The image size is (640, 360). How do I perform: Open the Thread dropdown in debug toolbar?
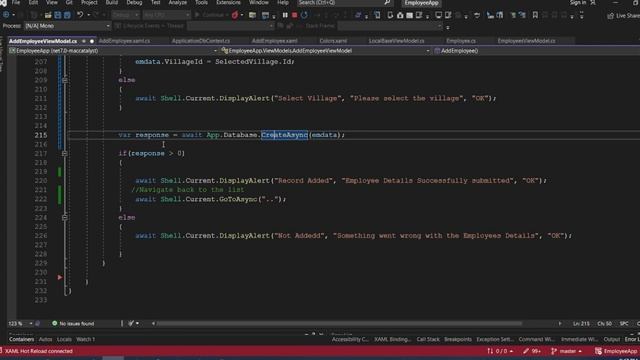coord(231,26)
